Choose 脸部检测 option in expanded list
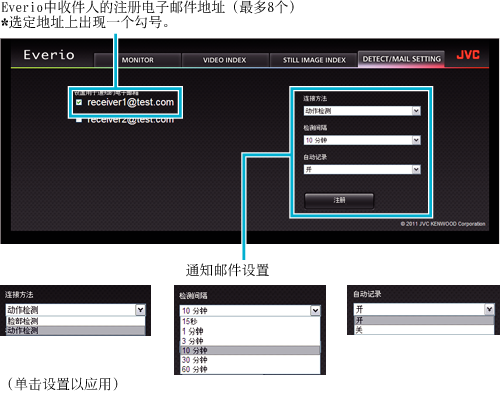Image resolution: width=500 pixels, height=394 pixels. pos(76,321)
